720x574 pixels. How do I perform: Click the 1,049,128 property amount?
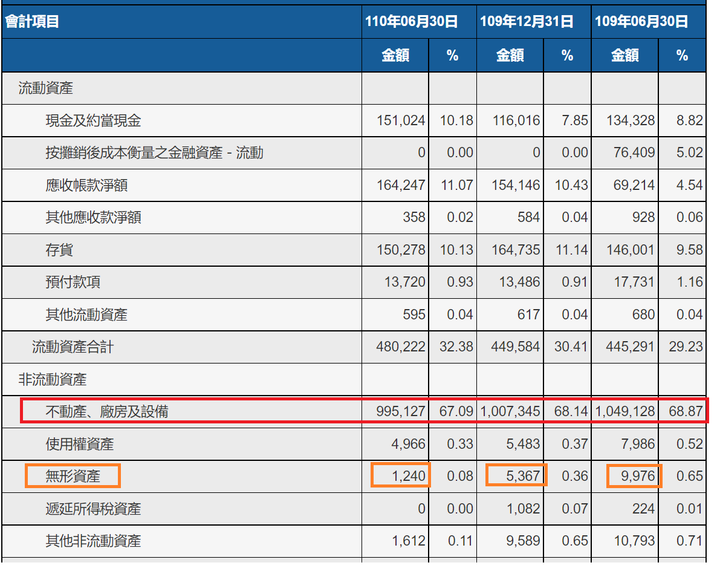point(625,411)
